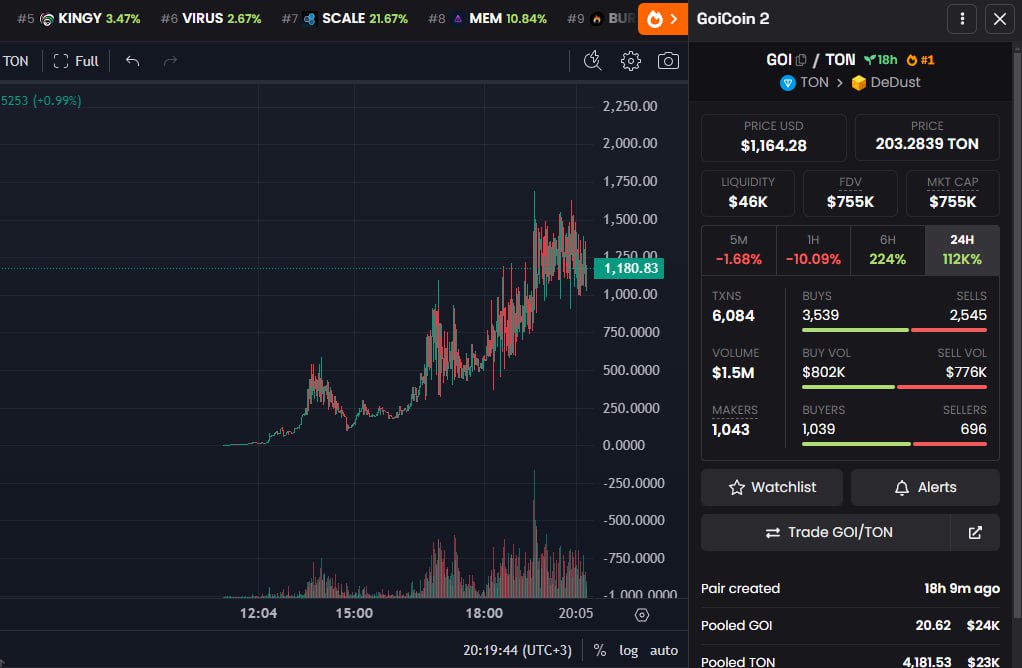
Task: Click the trending fire arrow button
Action: coord(662,19)
